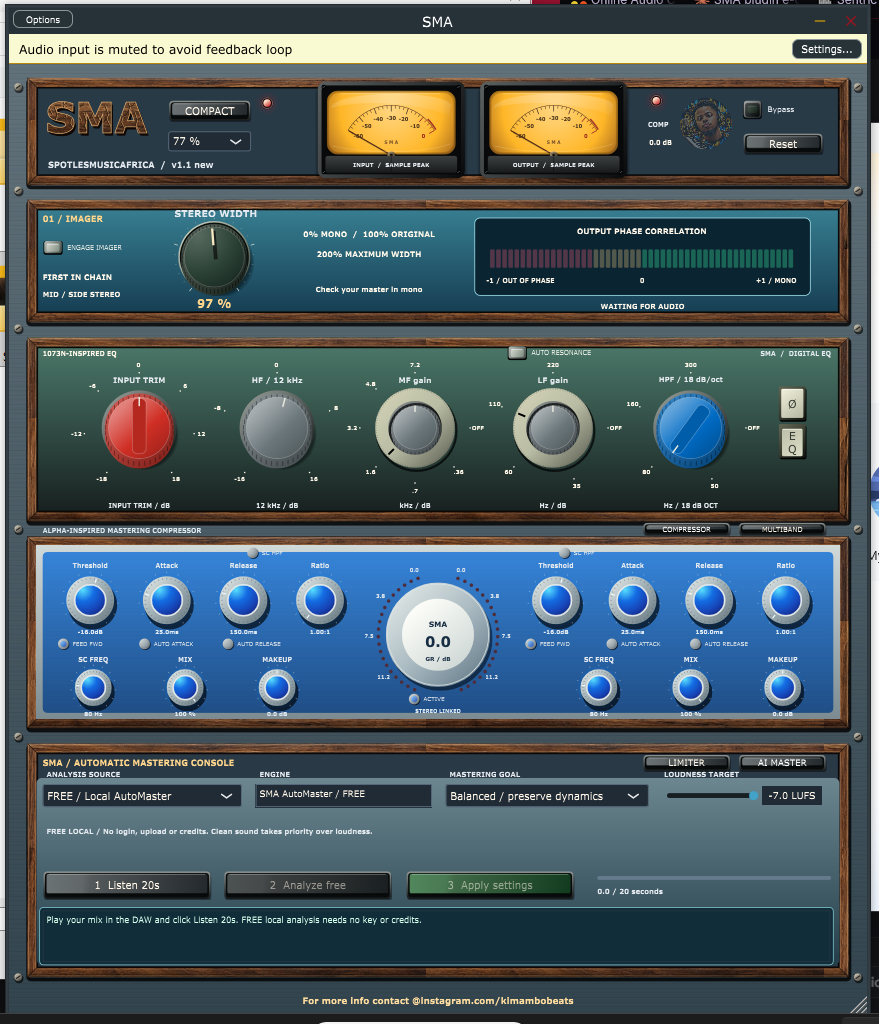Click the right compressor MAKEUP knob
This screenshot has height=1024, width=879.
782,688
